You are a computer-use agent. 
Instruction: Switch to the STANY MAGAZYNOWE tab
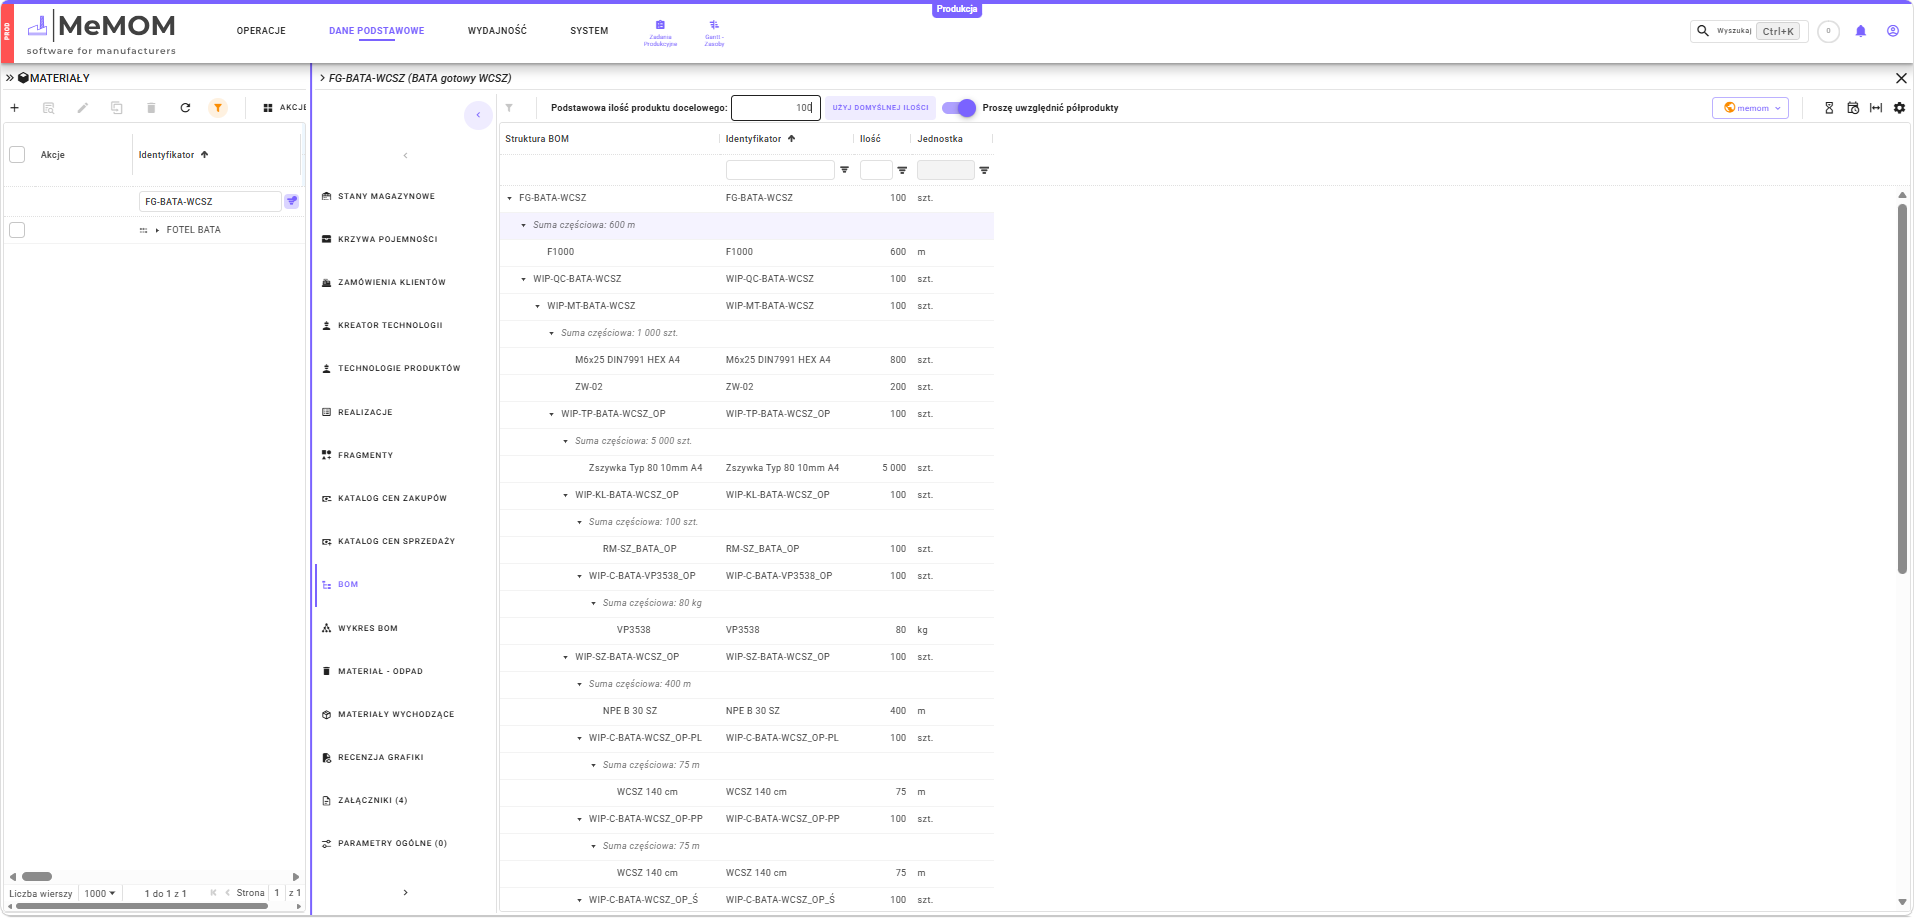386,196
